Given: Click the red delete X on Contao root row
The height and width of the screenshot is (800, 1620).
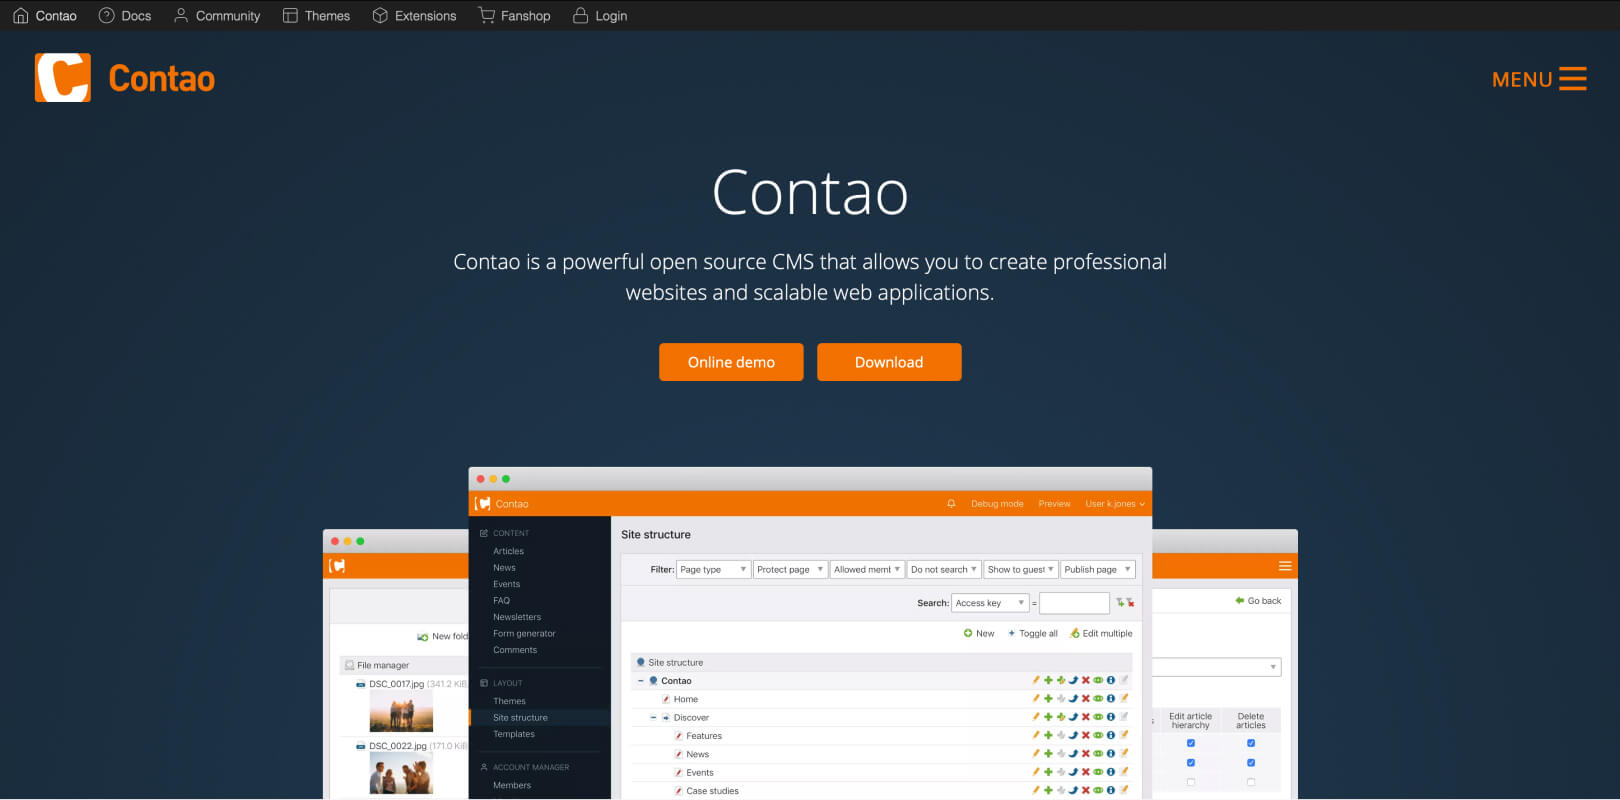Looking at the screenshot, I should (1085, 681).
